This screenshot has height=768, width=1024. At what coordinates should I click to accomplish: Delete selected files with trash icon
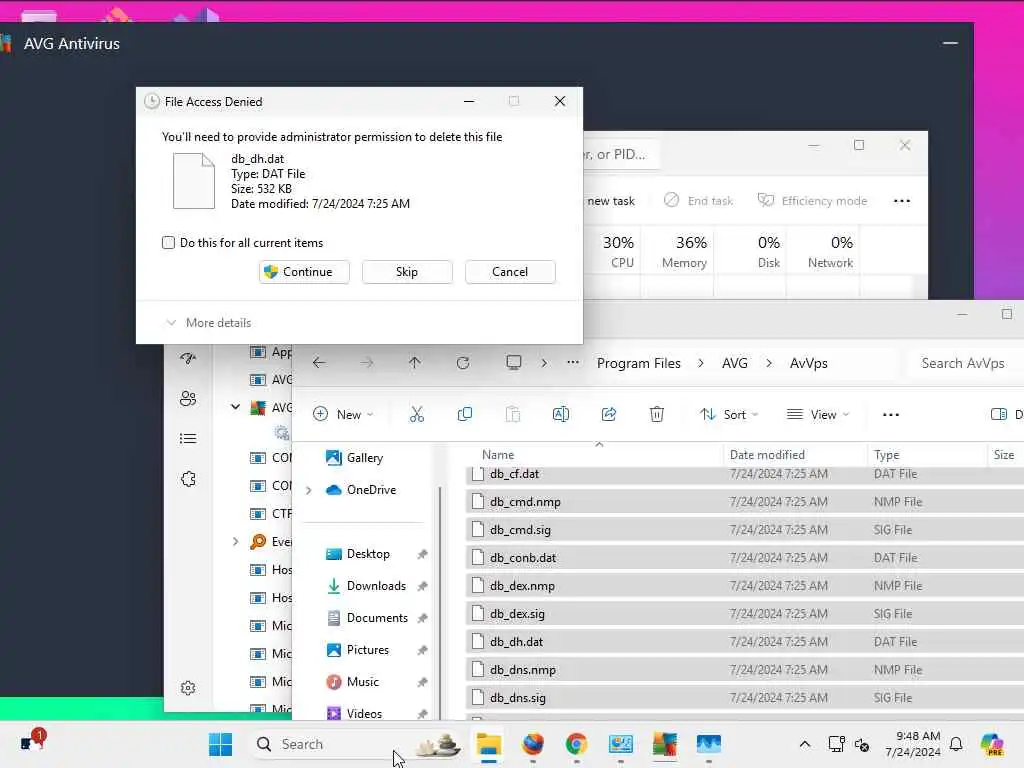[657, 415]
